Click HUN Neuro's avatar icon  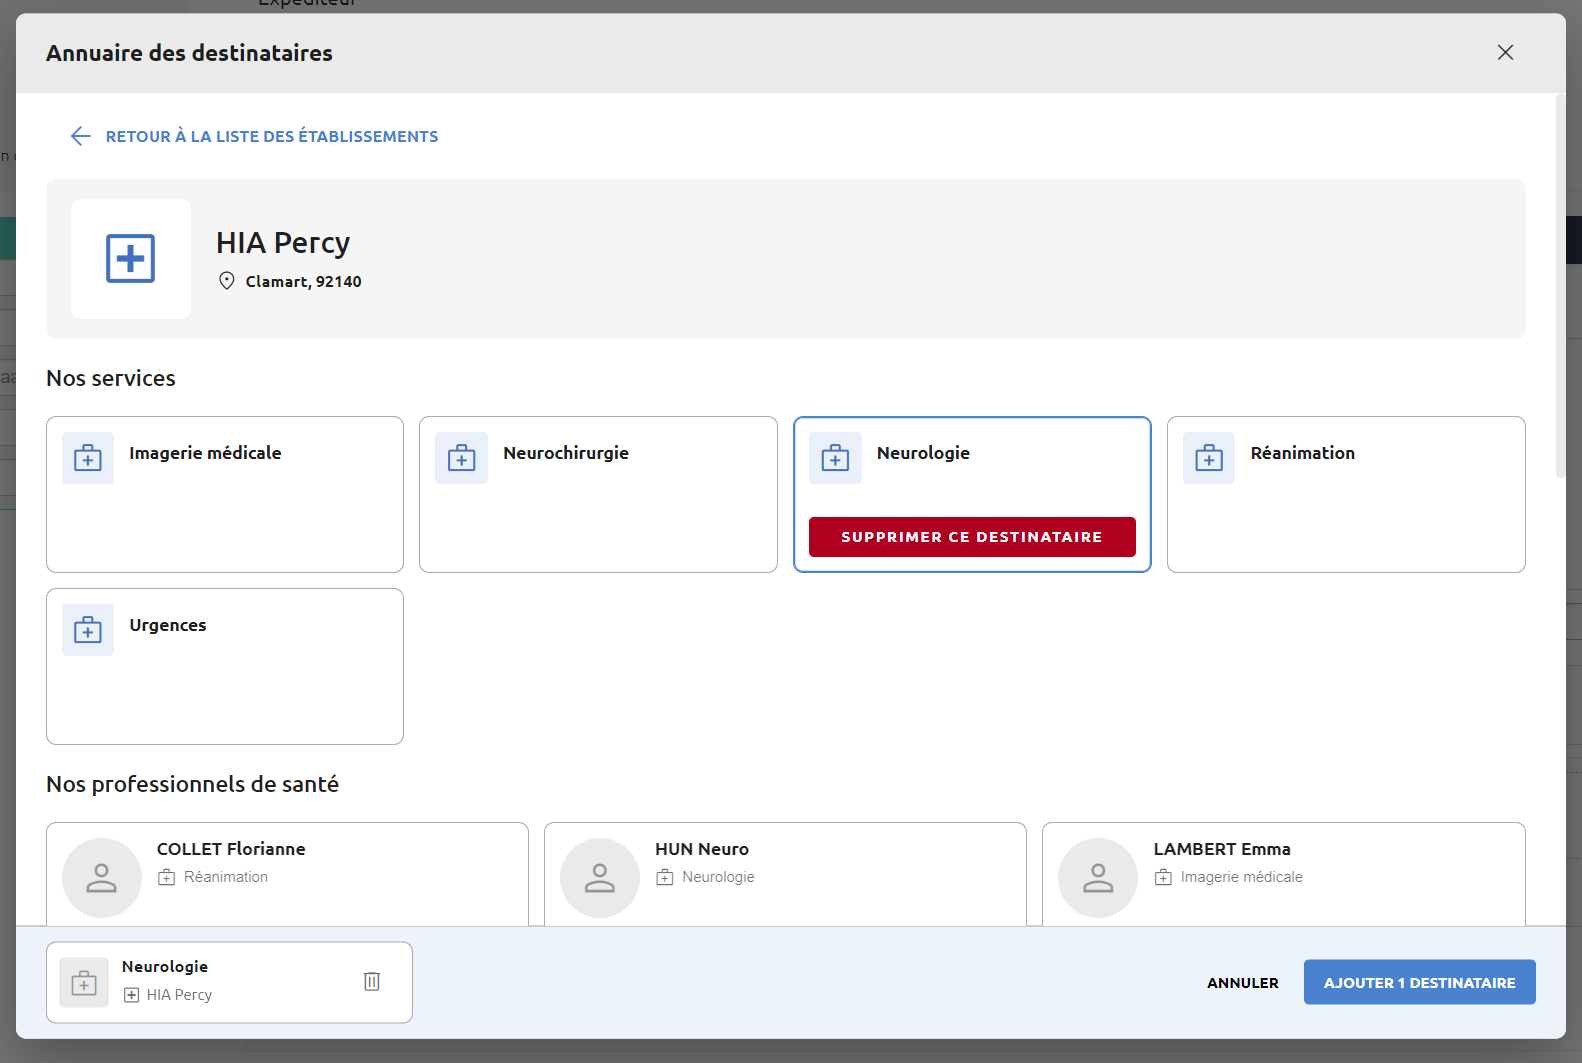[x=600, y=878]
